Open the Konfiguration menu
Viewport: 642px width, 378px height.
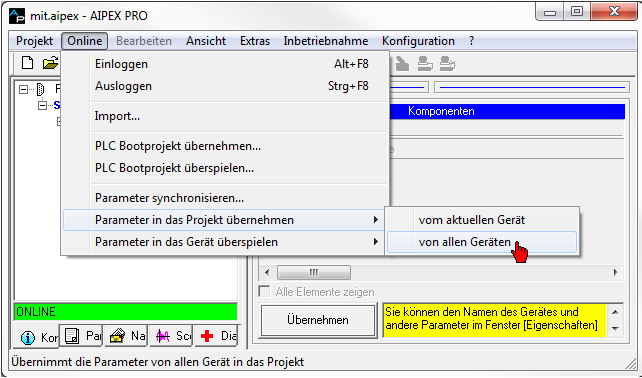[x=418, y=41]
